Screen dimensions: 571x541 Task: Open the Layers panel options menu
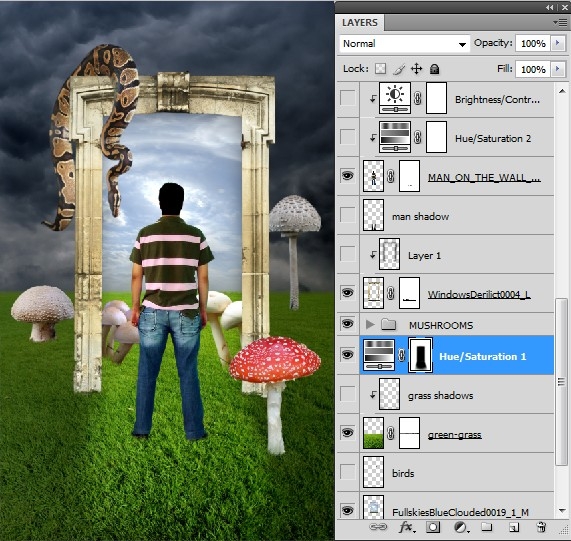pyautogui.click(x=560, y=23)
